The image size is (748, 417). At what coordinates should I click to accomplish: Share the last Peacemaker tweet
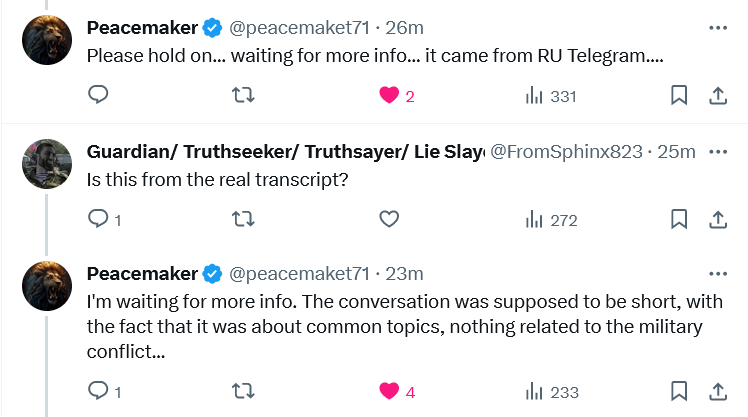point(717,392)
